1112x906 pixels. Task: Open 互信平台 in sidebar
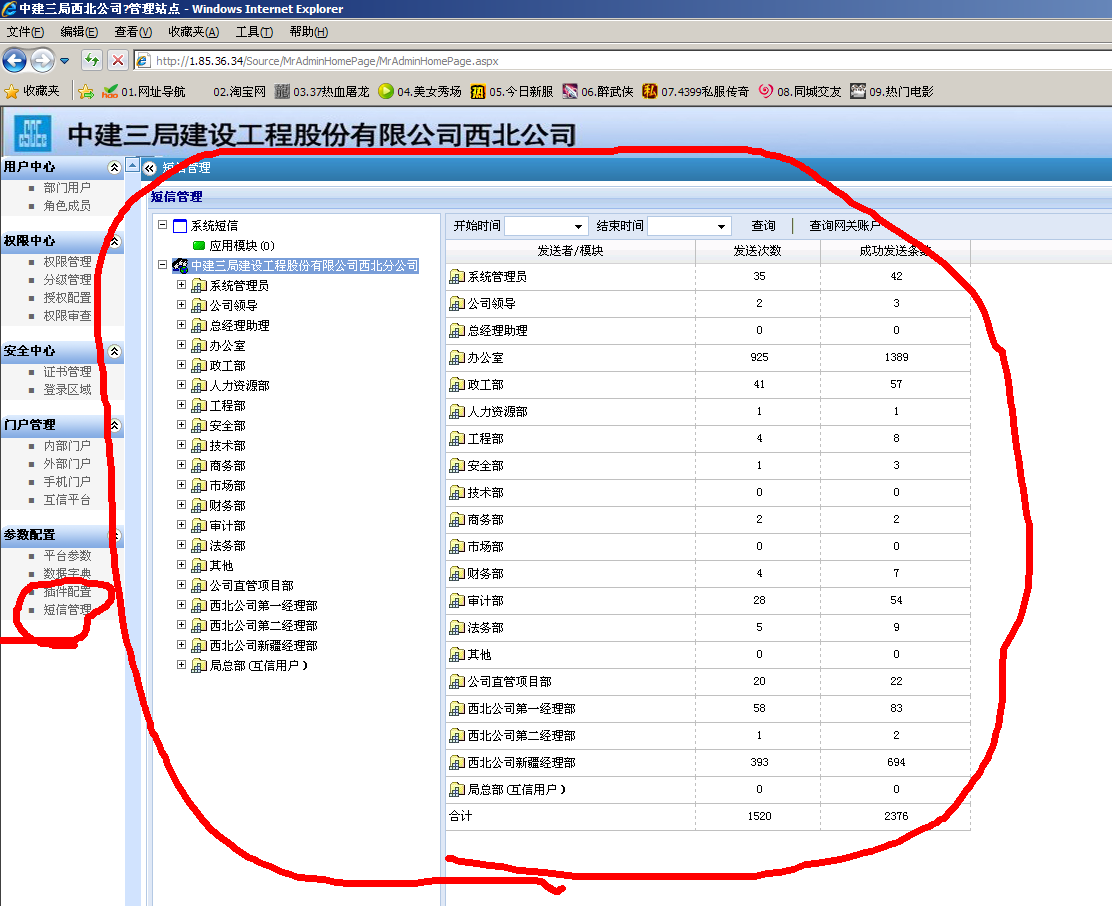pyautogui.click(x=67, y=500)
